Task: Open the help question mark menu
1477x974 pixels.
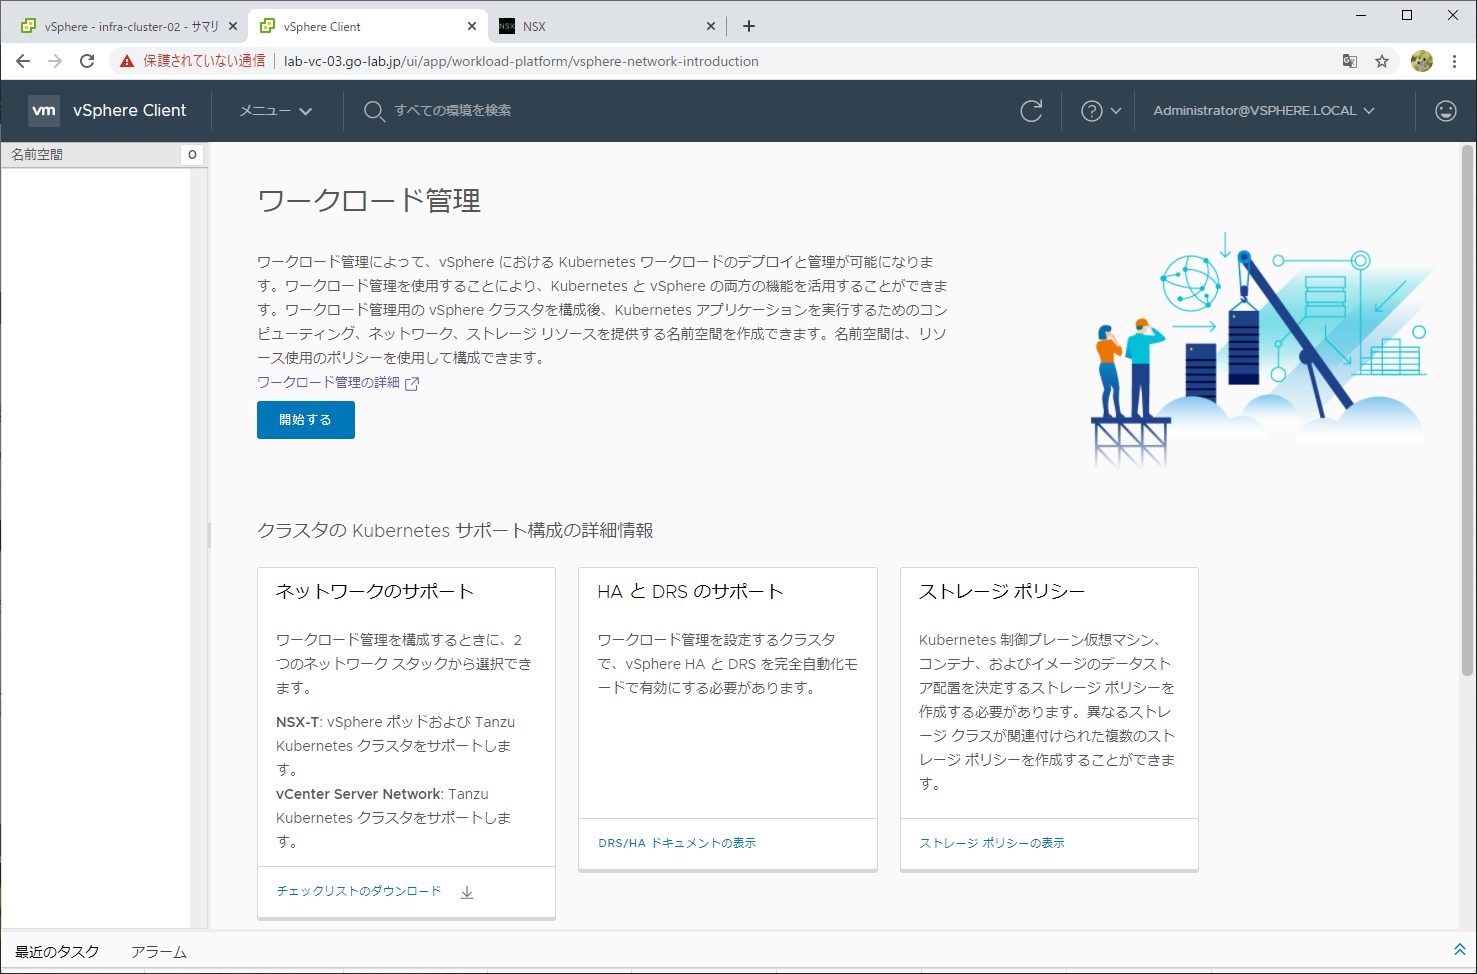Action: [x=1101, y=111]
